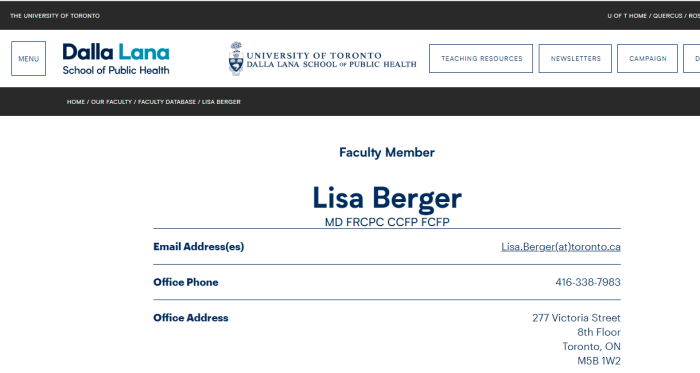Click Lisa.Berger(at)toronto.ca email link

[x=561, y=247]
